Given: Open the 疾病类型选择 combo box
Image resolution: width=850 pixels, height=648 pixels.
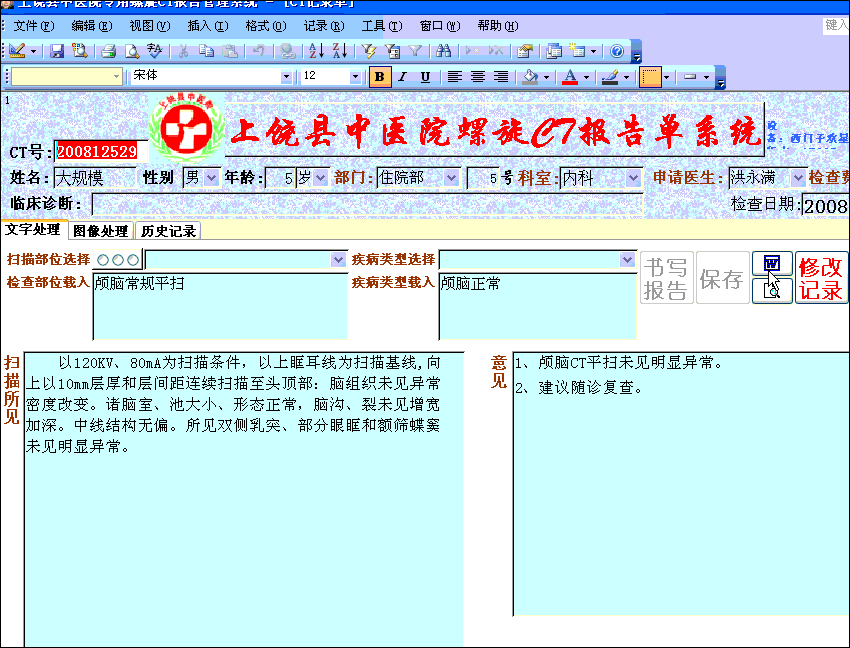Looking at the screenshot, I should coord(537,260).
